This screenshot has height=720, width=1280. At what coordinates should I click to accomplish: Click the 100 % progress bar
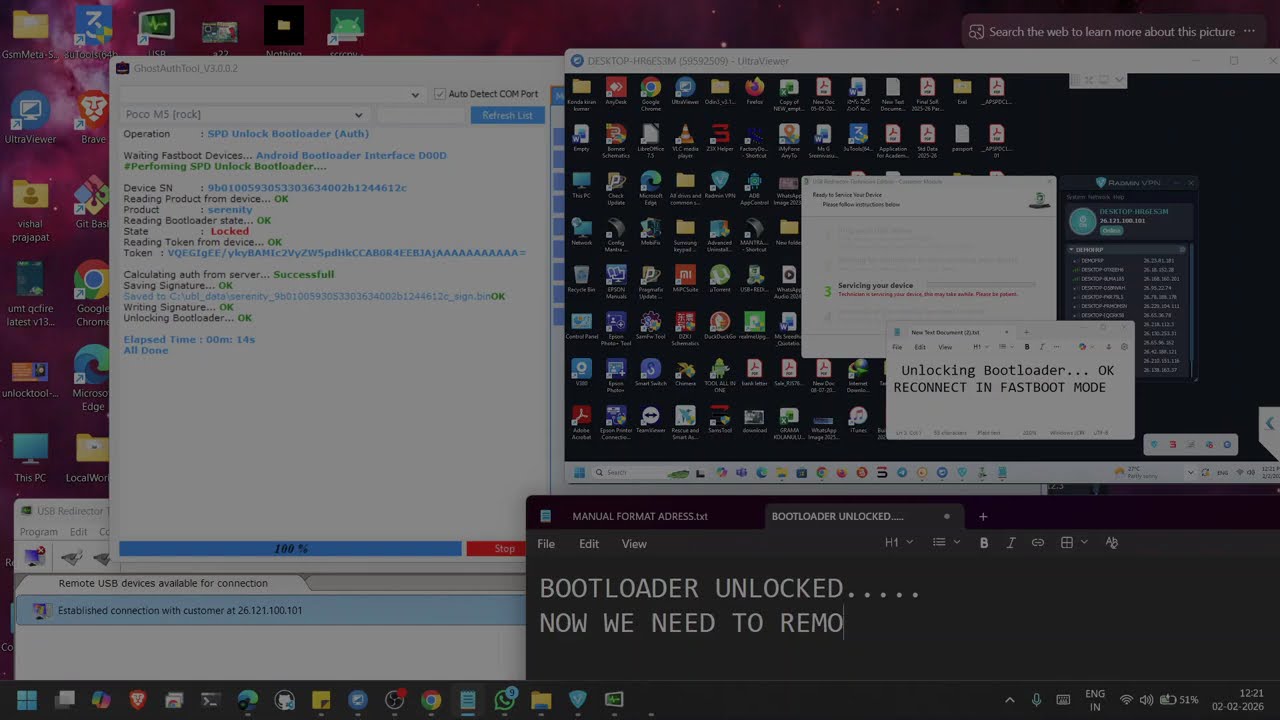pos(290,549)
